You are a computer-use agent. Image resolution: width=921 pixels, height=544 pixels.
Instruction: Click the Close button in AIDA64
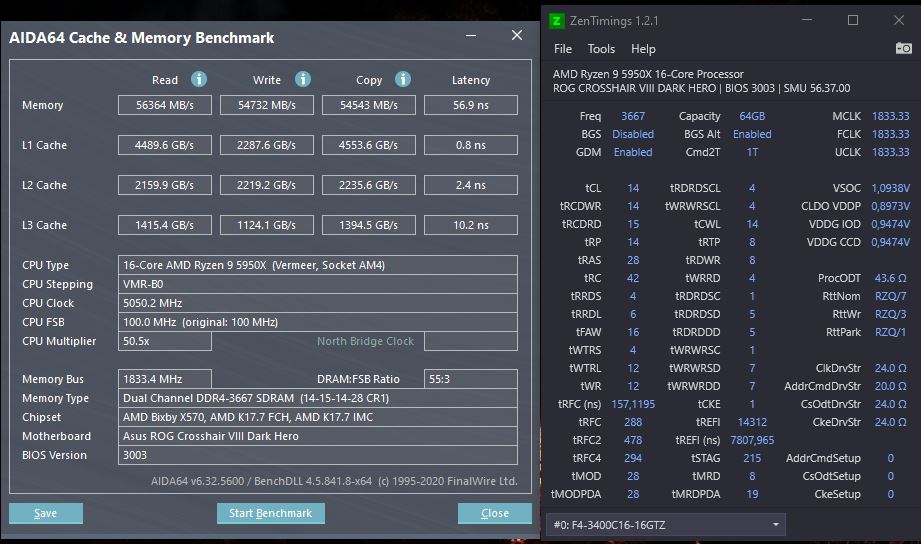coord(495,513)
